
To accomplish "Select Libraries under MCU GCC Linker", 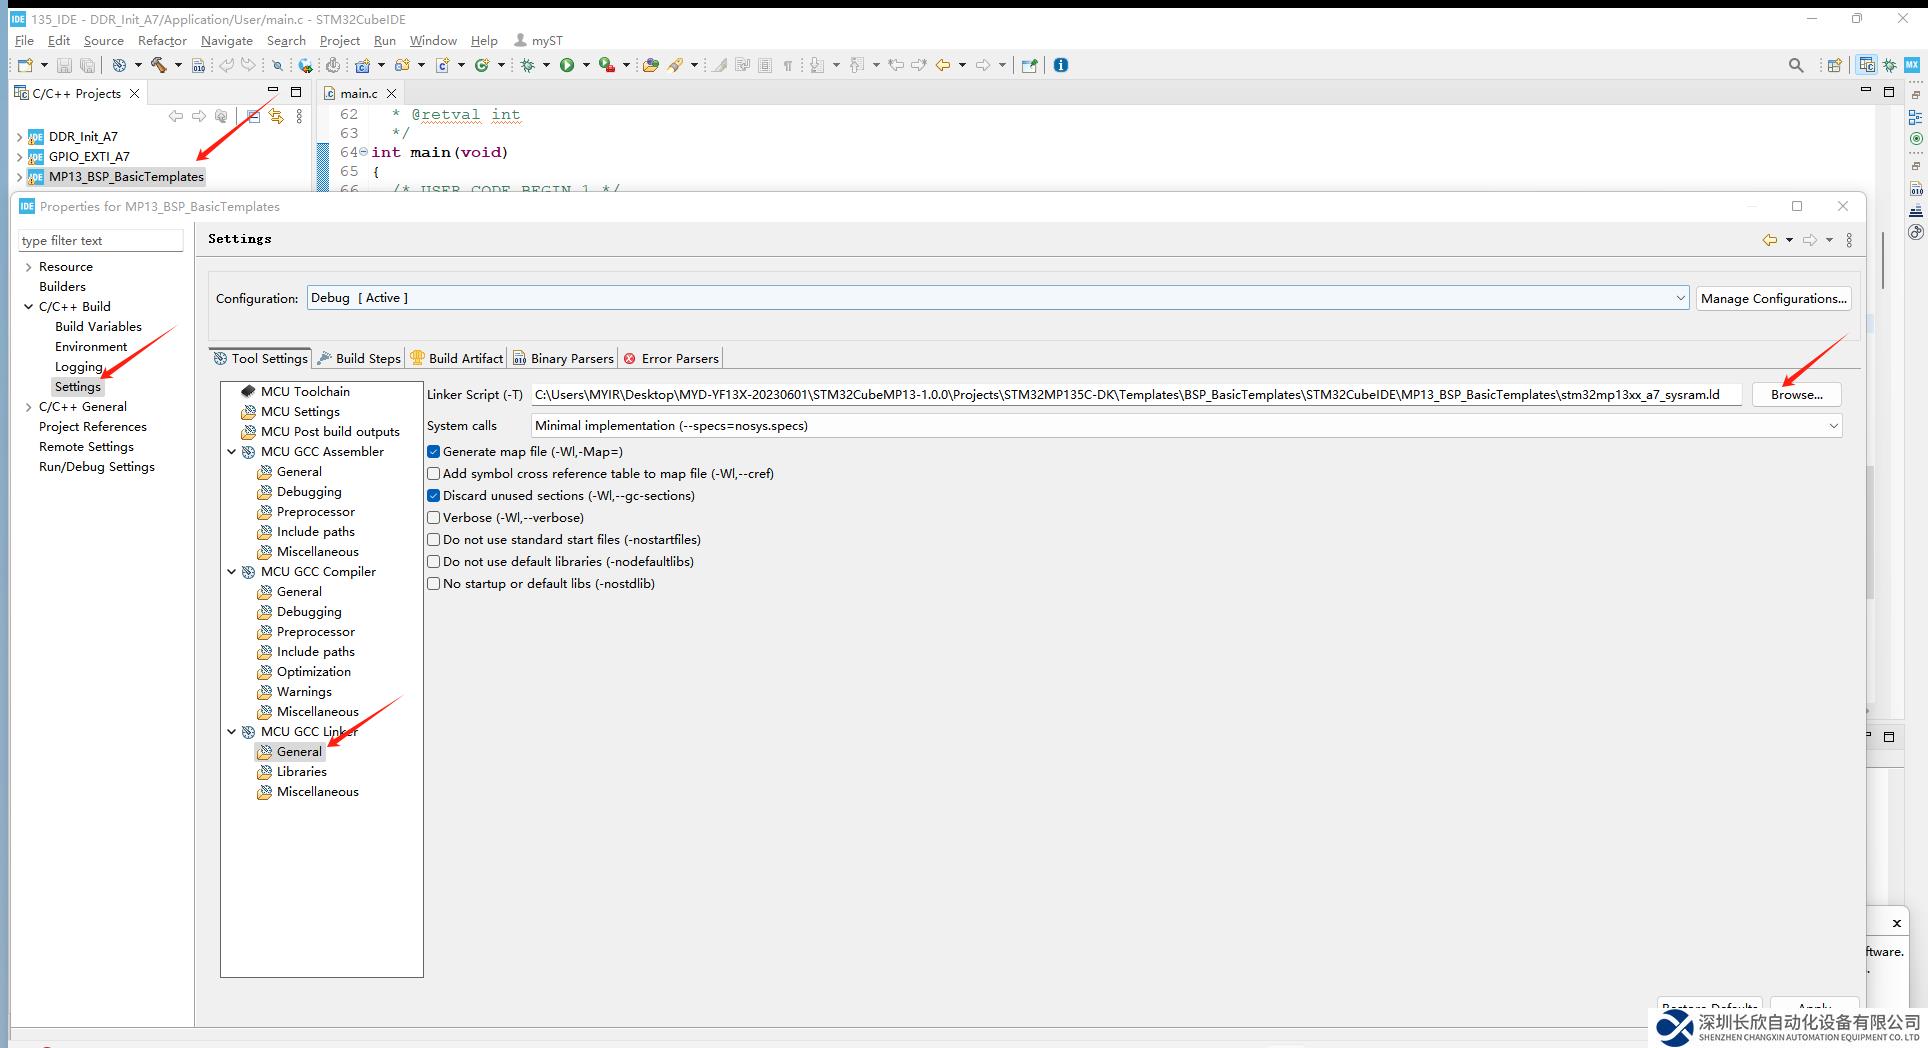I will click(x=301, y=772).
